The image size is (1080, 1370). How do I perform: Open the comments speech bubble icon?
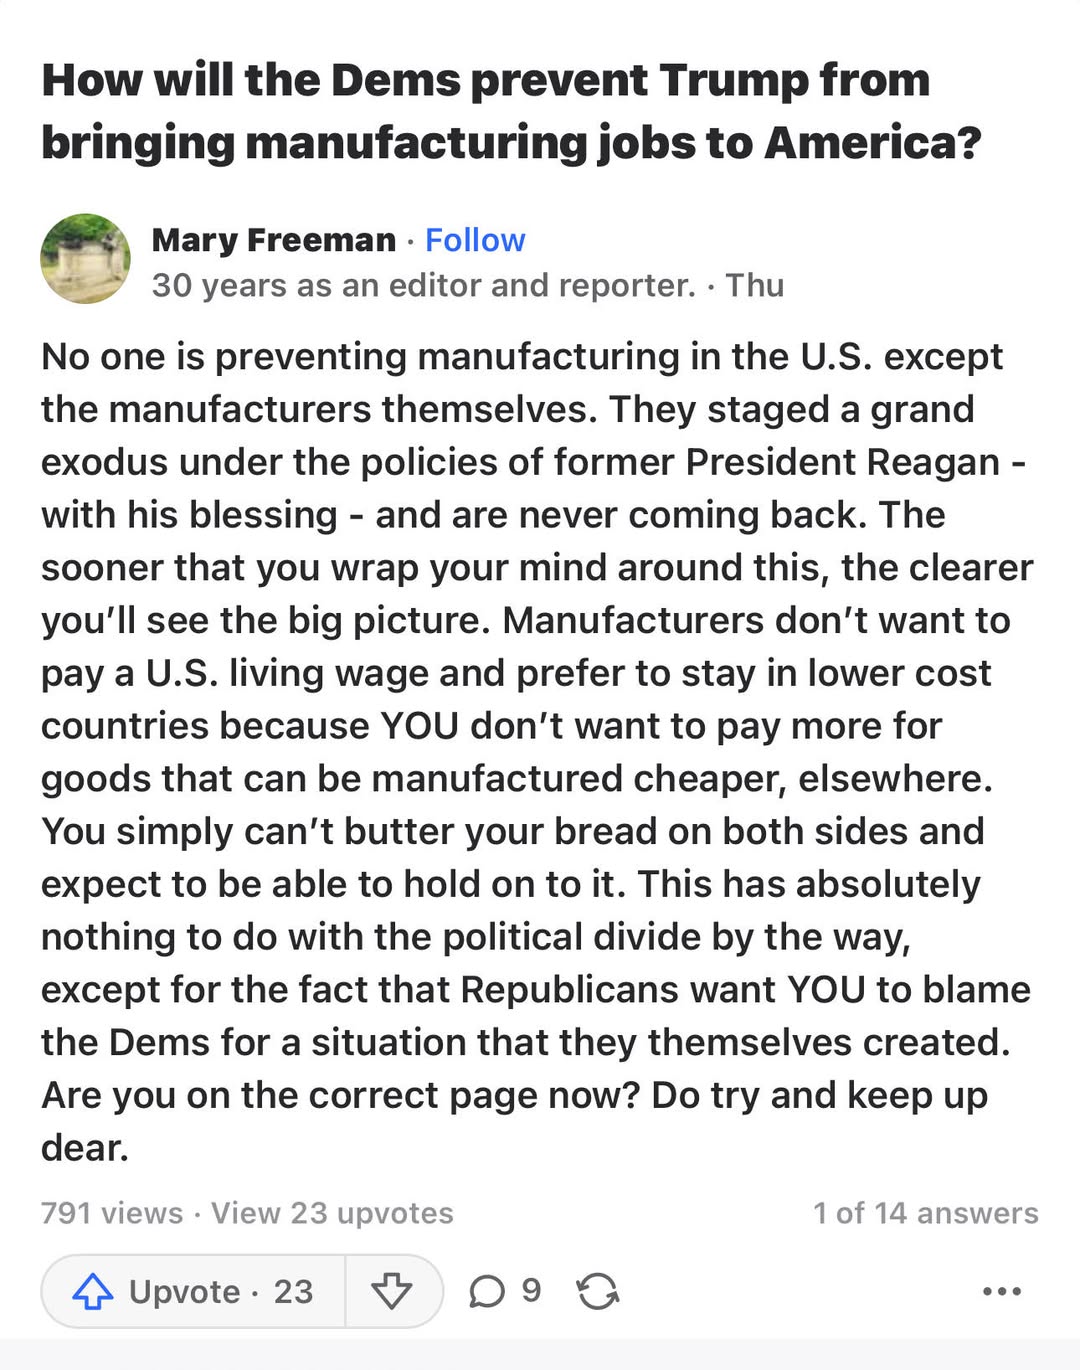click(x=487, y=1291)
